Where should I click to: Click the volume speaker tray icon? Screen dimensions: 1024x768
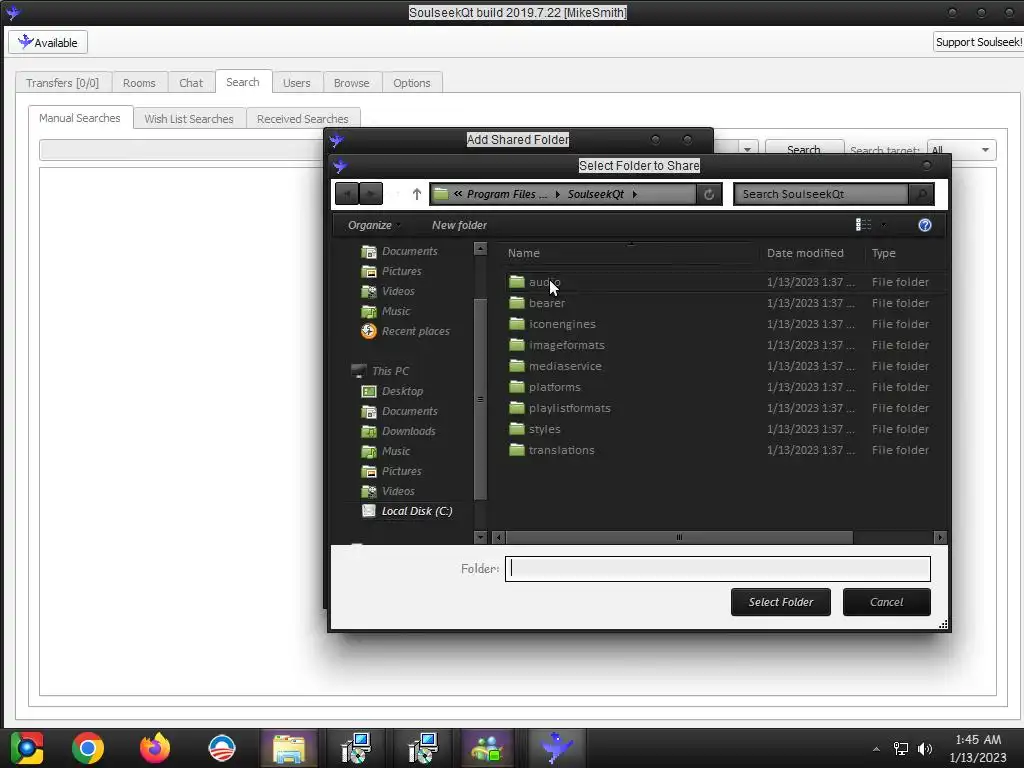tap(925, 749)
